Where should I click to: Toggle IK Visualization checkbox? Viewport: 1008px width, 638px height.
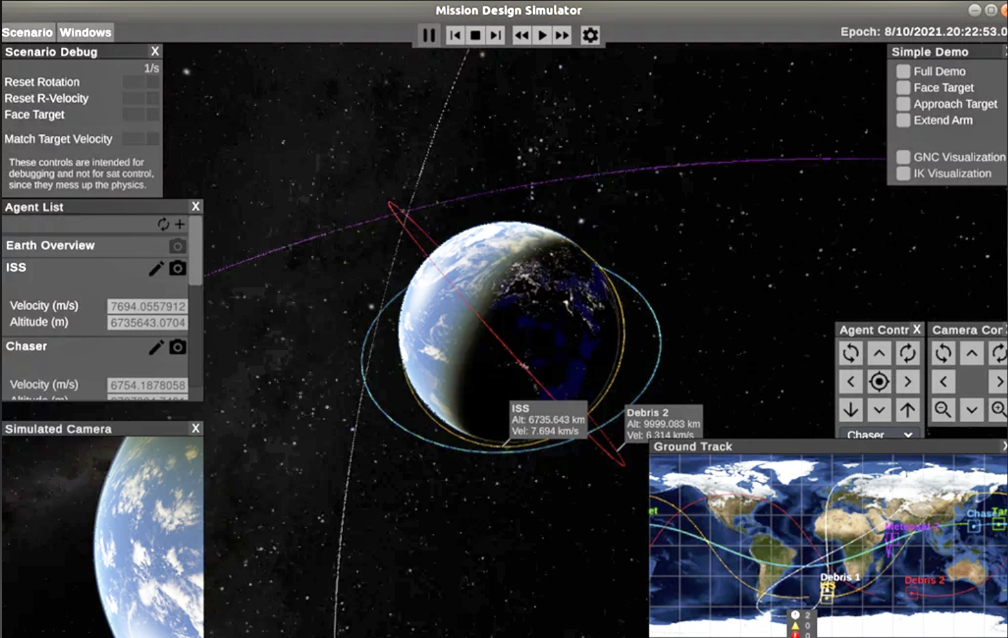[x=903, y=173]
